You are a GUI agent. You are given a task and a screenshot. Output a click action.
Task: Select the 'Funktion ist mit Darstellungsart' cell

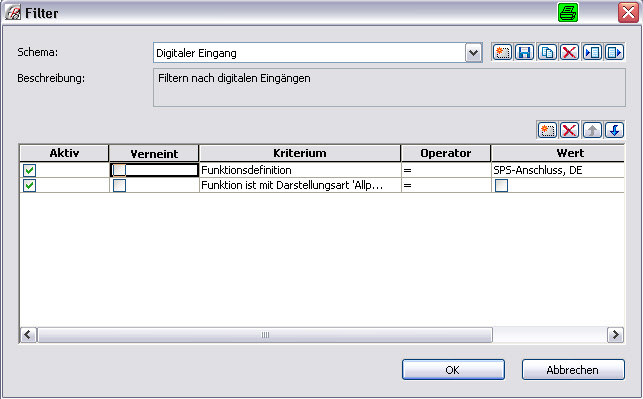click(x=300, y=185)
